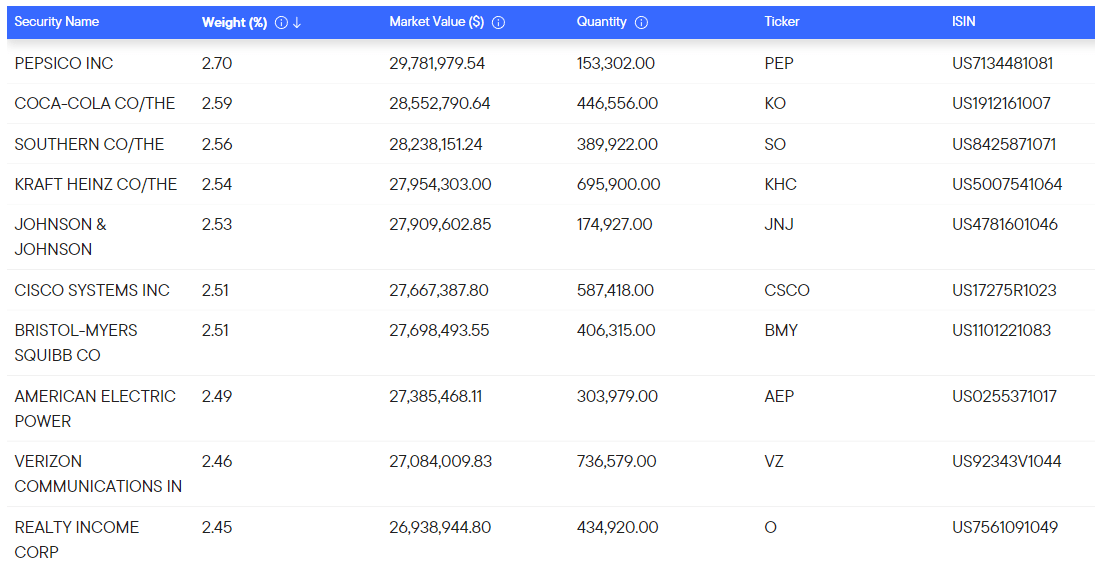Click the VZ ticker

pos(774,461)
